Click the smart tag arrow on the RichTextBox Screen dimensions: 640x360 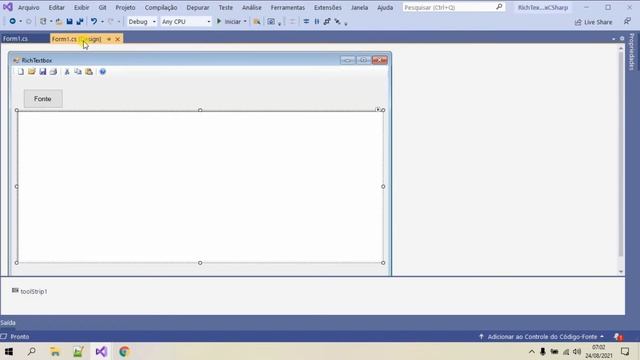coord(378,109)
